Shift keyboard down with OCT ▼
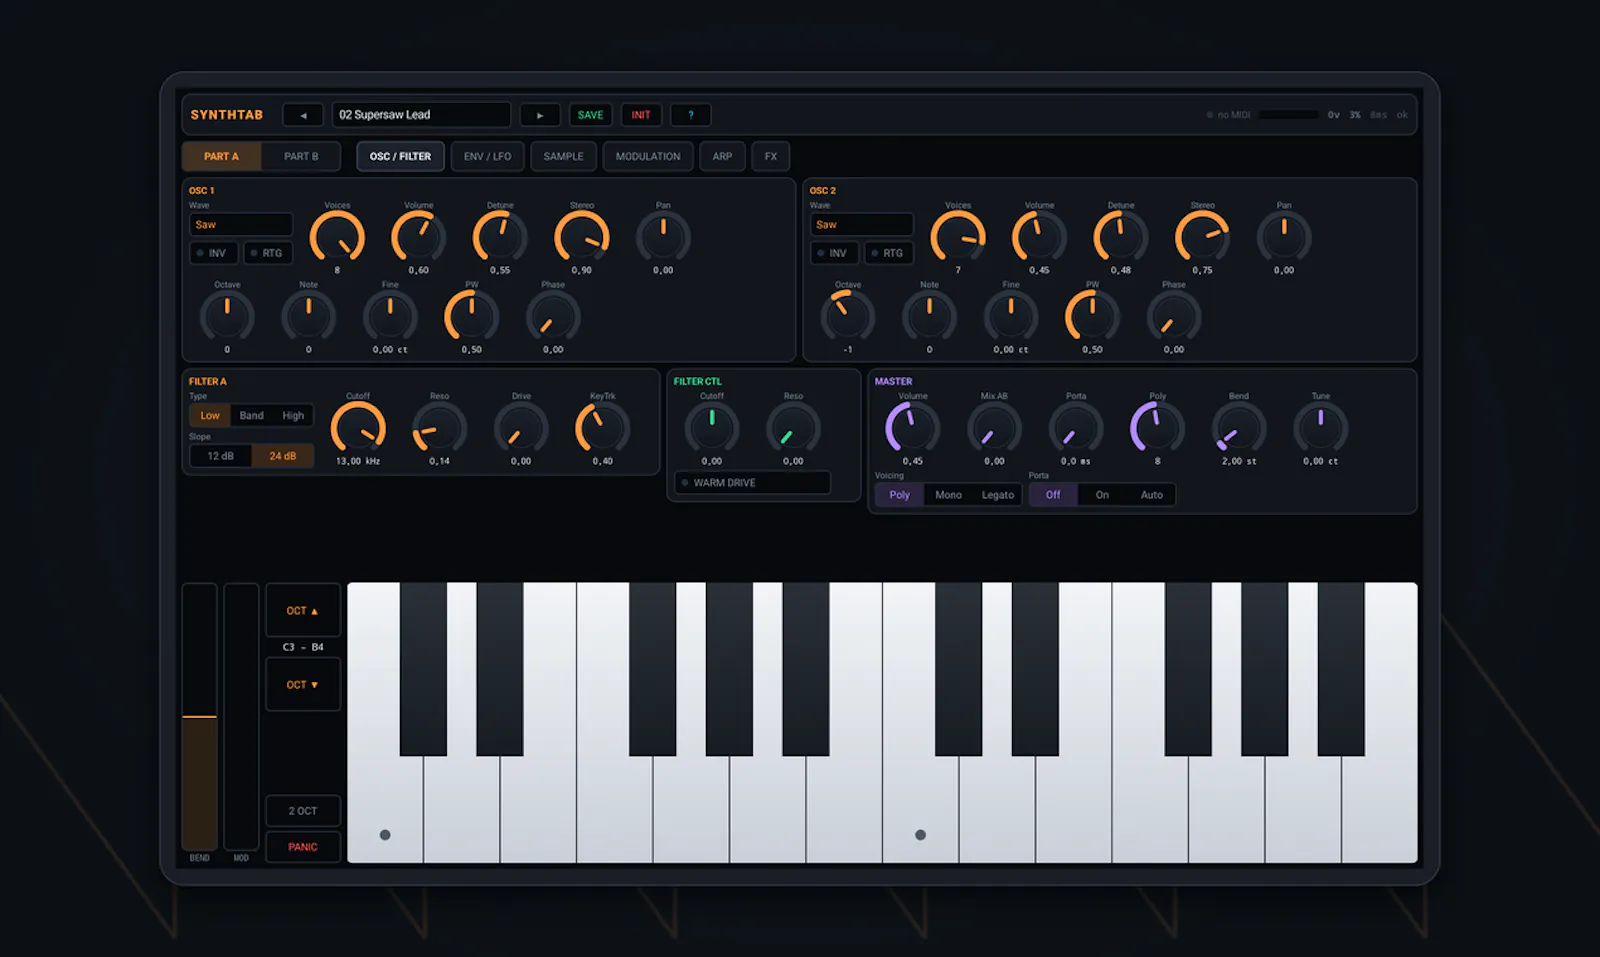This screenshot has width=1600, height=957. pos(303,685)
